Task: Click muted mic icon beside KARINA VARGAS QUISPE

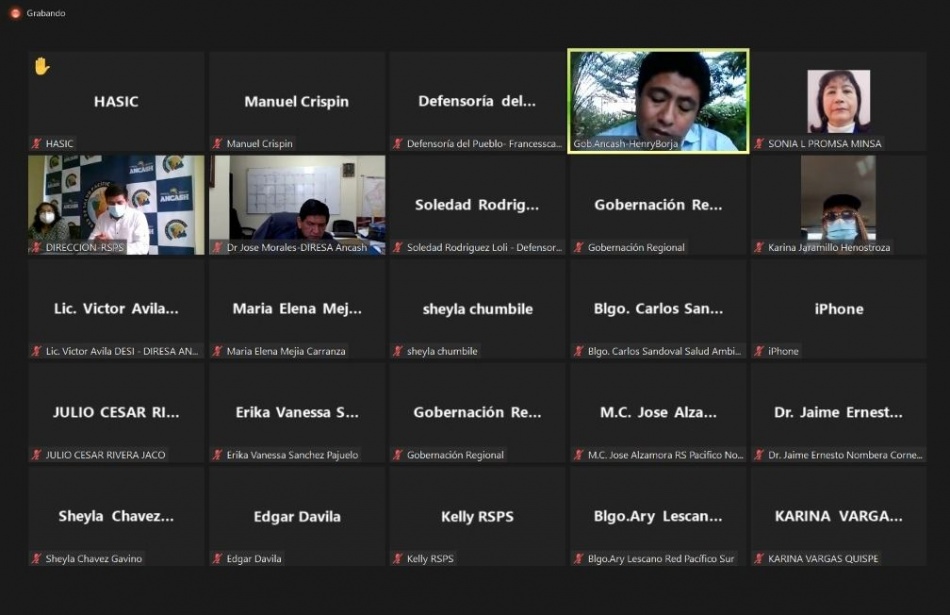Action: click(x=759, y=559)
